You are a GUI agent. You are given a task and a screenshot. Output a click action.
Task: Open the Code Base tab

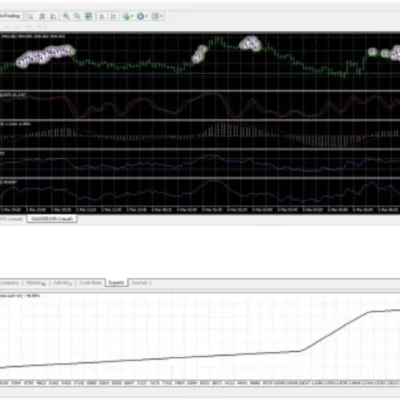coord(90,283)
